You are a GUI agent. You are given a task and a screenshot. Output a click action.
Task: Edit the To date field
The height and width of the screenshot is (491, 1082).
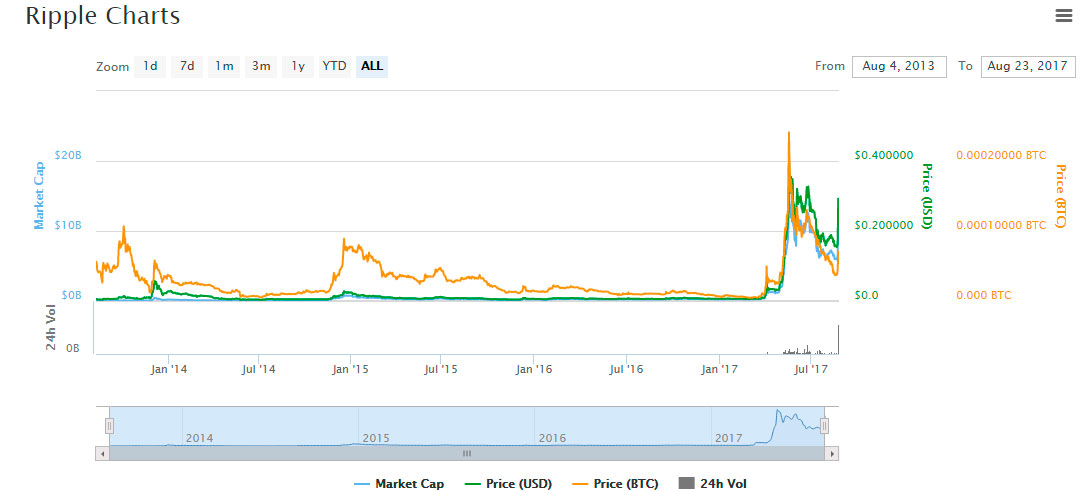1028,66
